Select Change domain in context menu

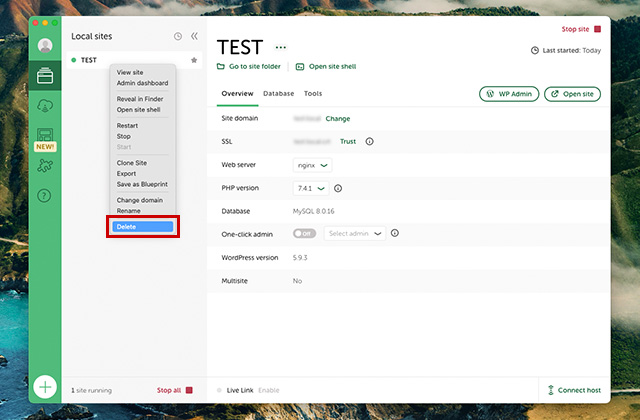coord(140,200)
